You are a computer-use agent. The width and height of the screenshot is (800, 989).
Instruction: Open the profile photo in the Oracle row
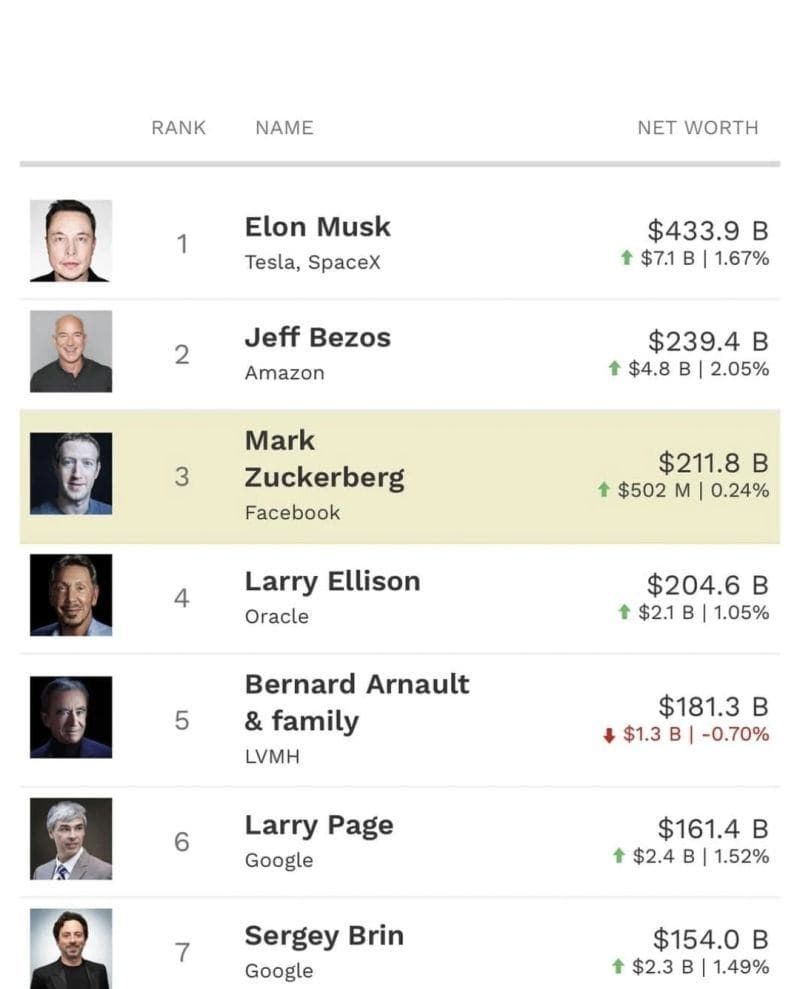[x=71, y=596]
